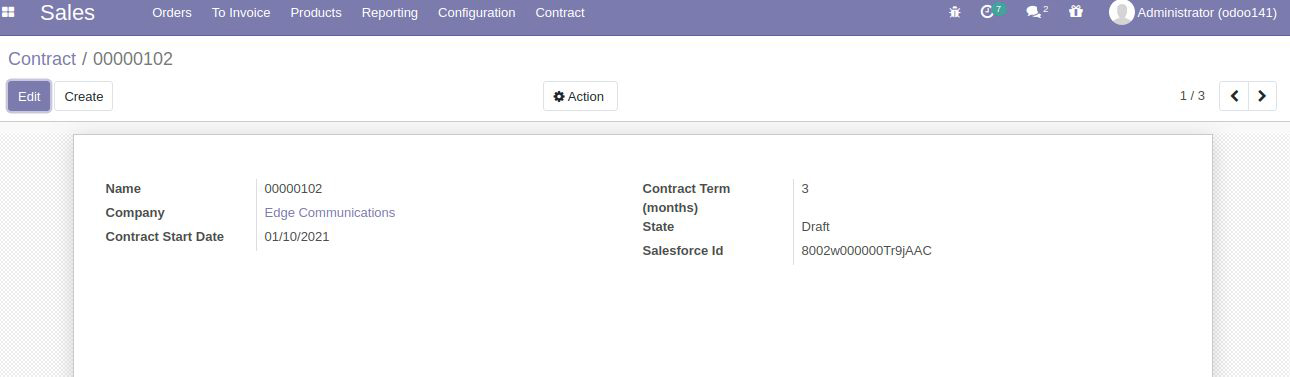Select the To Invoice menu
This screenshot has height=377, width=1290.
point(241,12)
